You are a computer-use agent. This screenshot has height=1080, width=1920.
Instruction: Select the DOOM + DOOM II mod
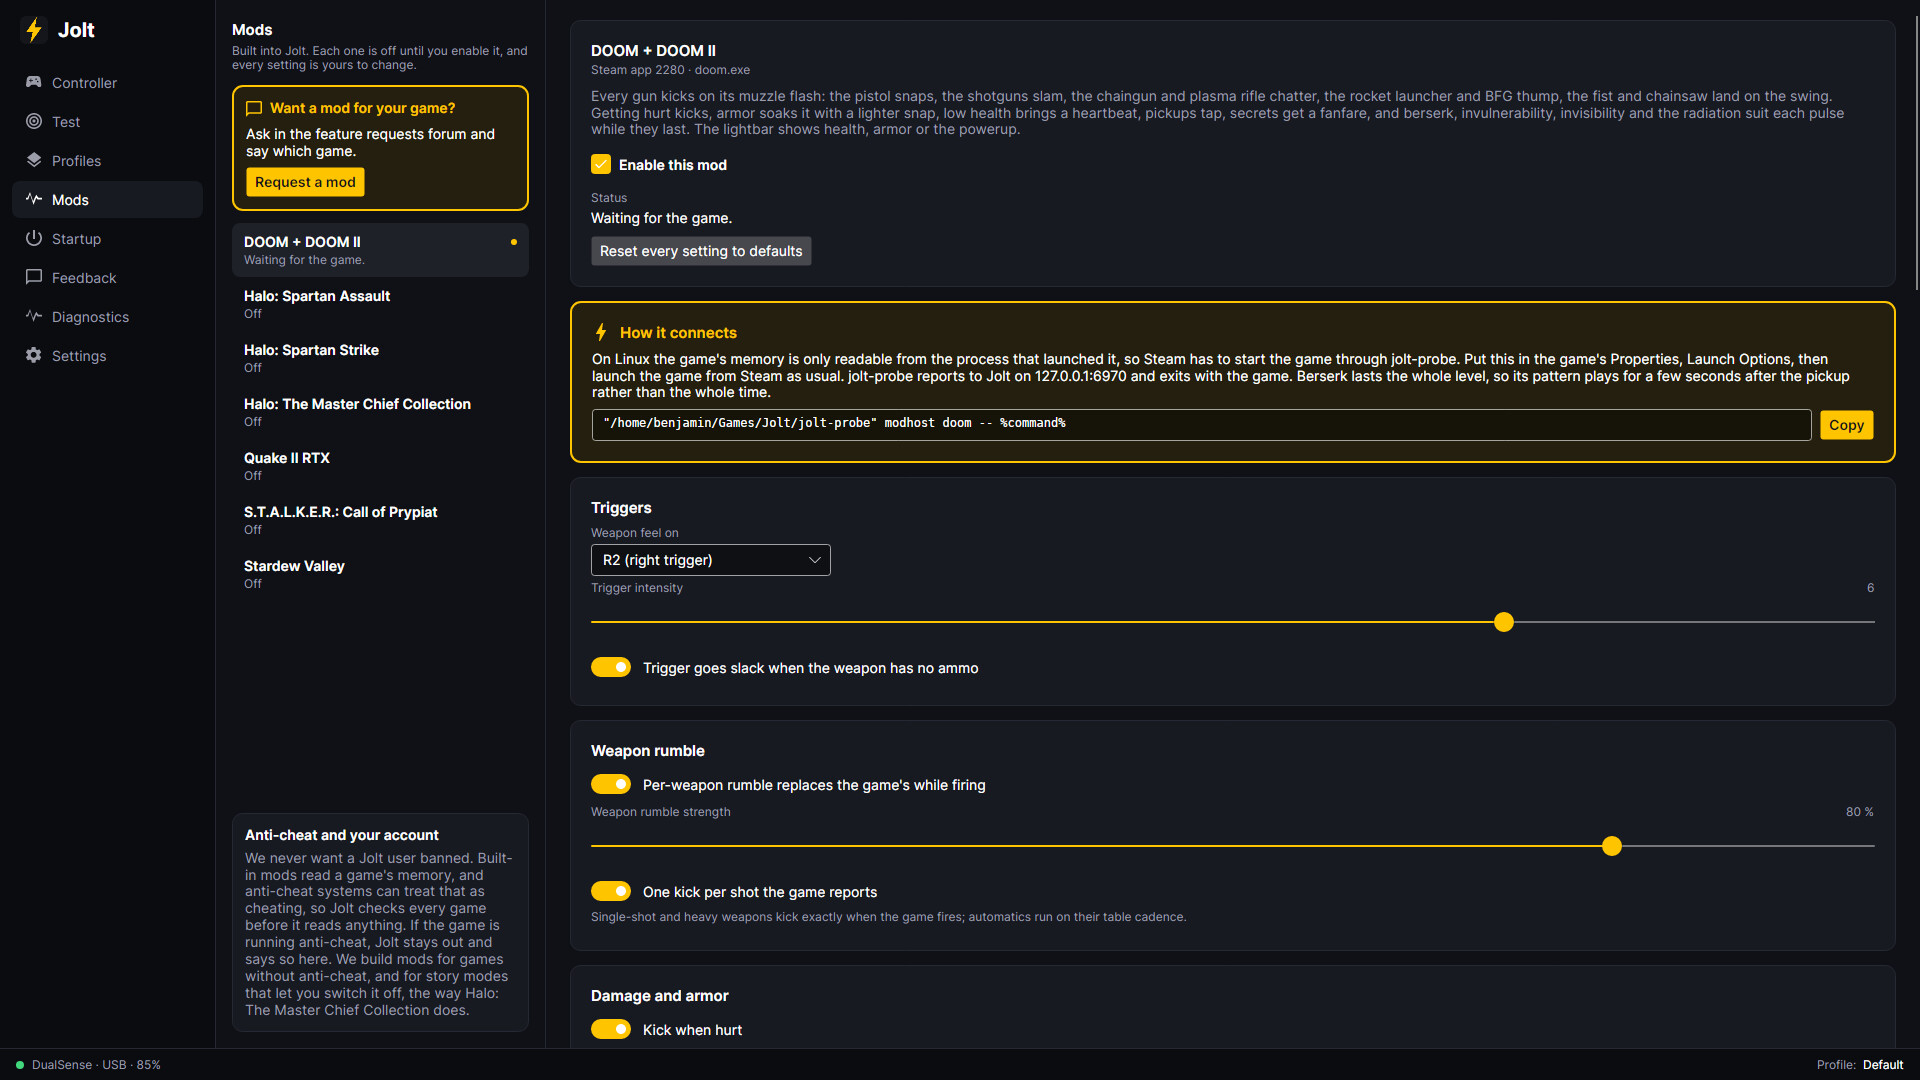[x=380, y=250]
